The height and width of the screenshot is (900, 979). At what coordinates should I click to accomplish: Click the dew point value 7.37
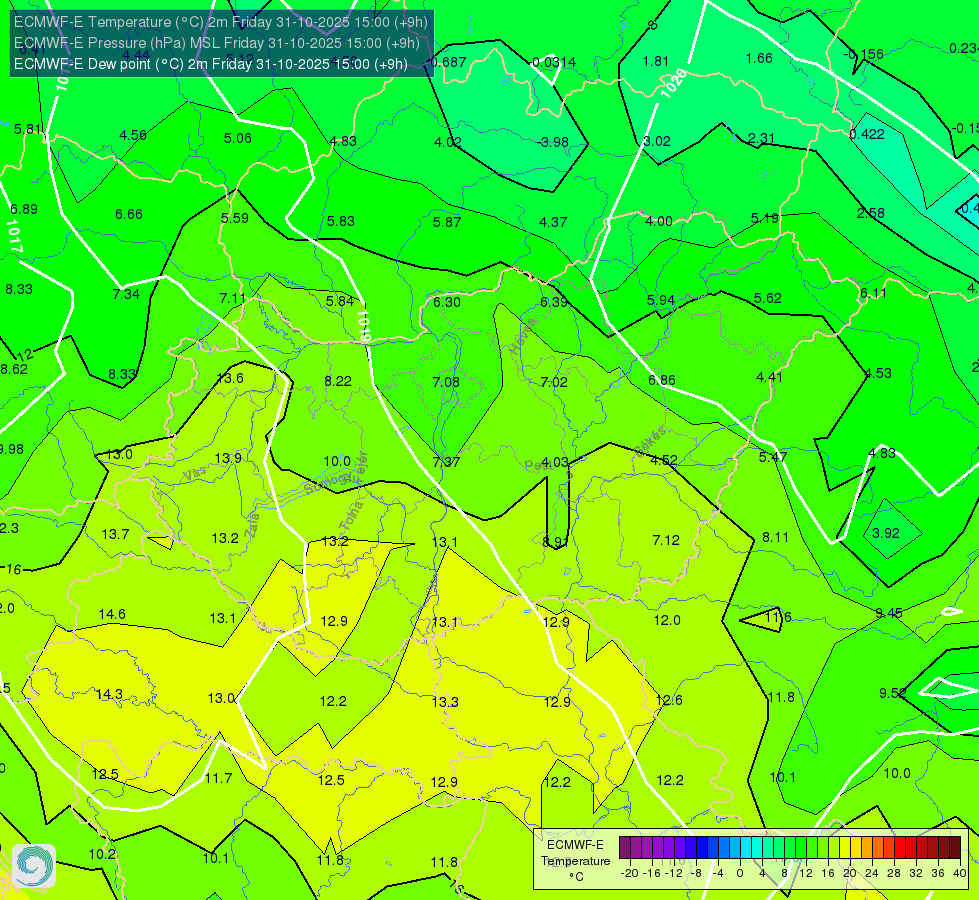click(x=446, y=462)
